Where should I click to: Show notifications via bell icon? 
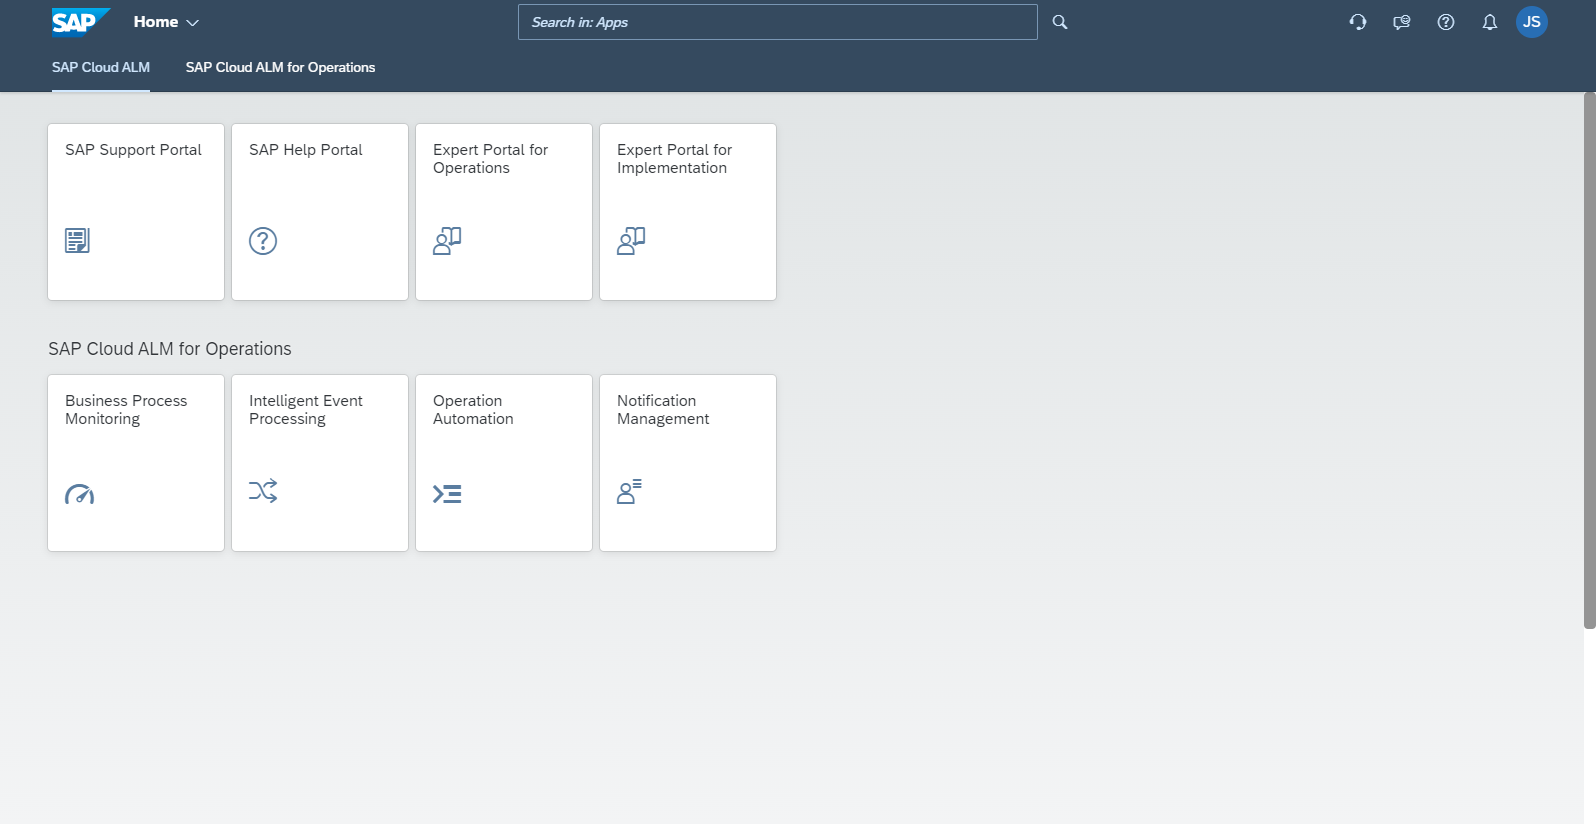coord(1489,22)
